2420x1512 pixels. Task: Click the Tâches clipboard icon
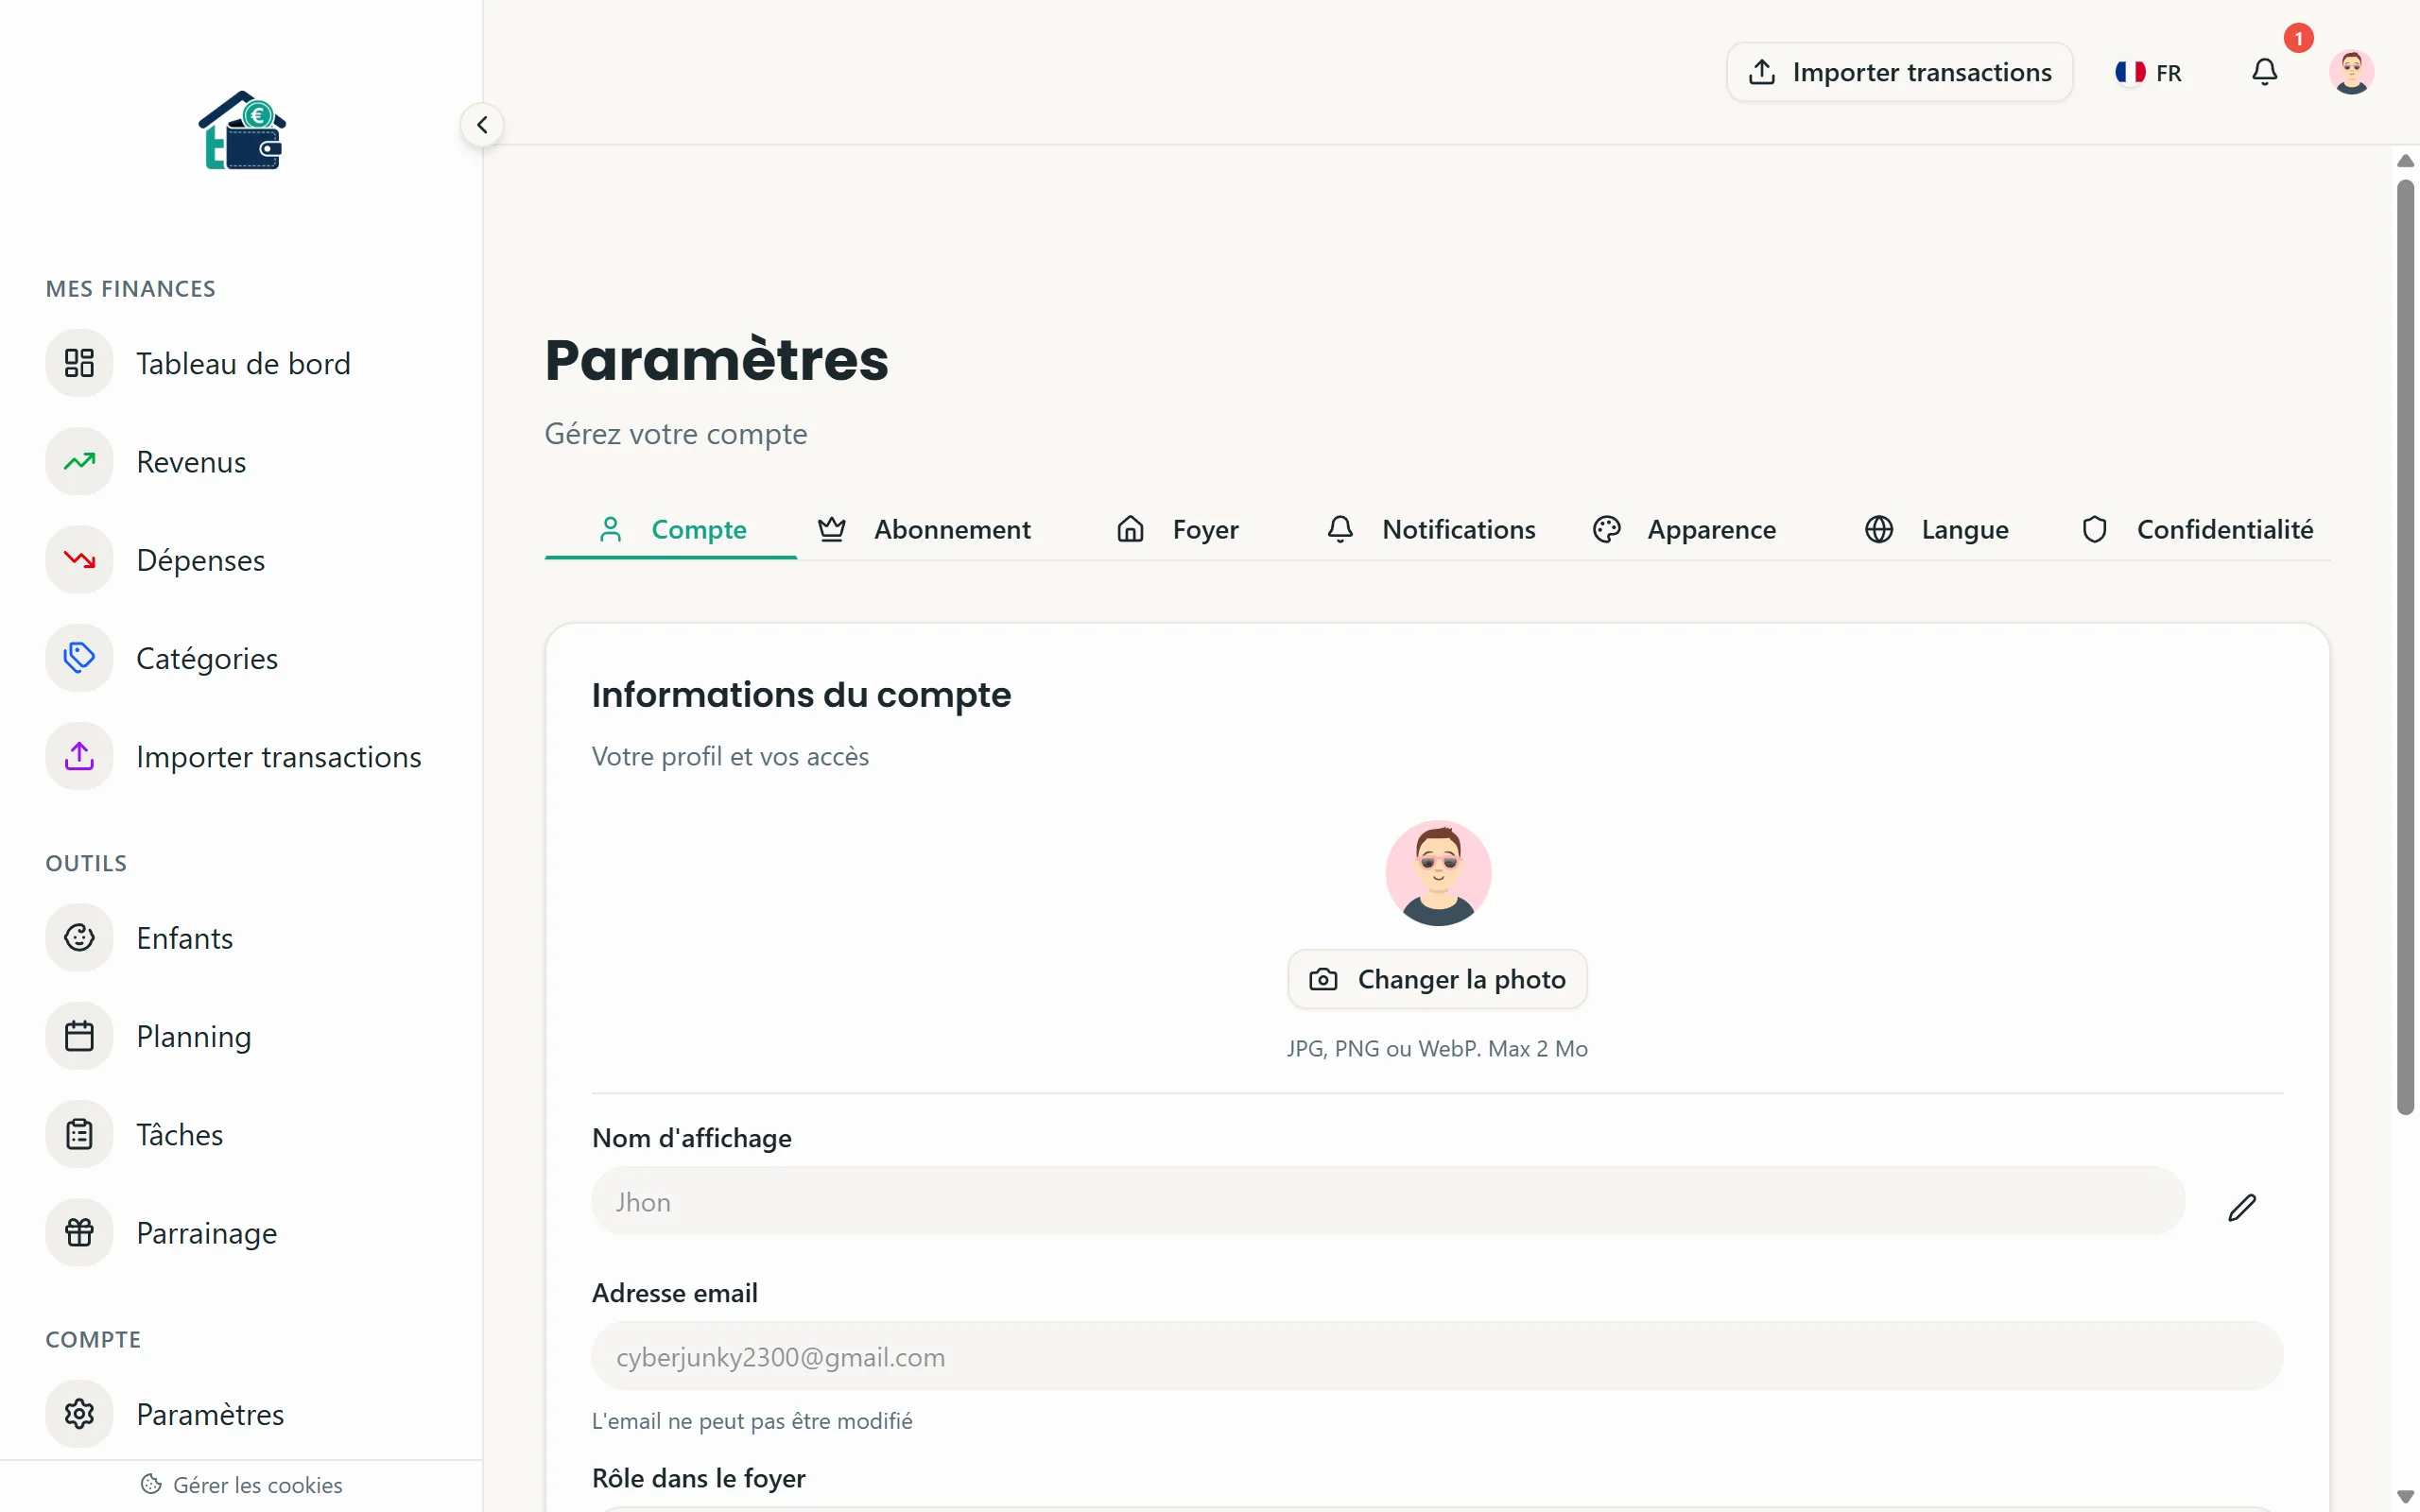click(79, 1134)
